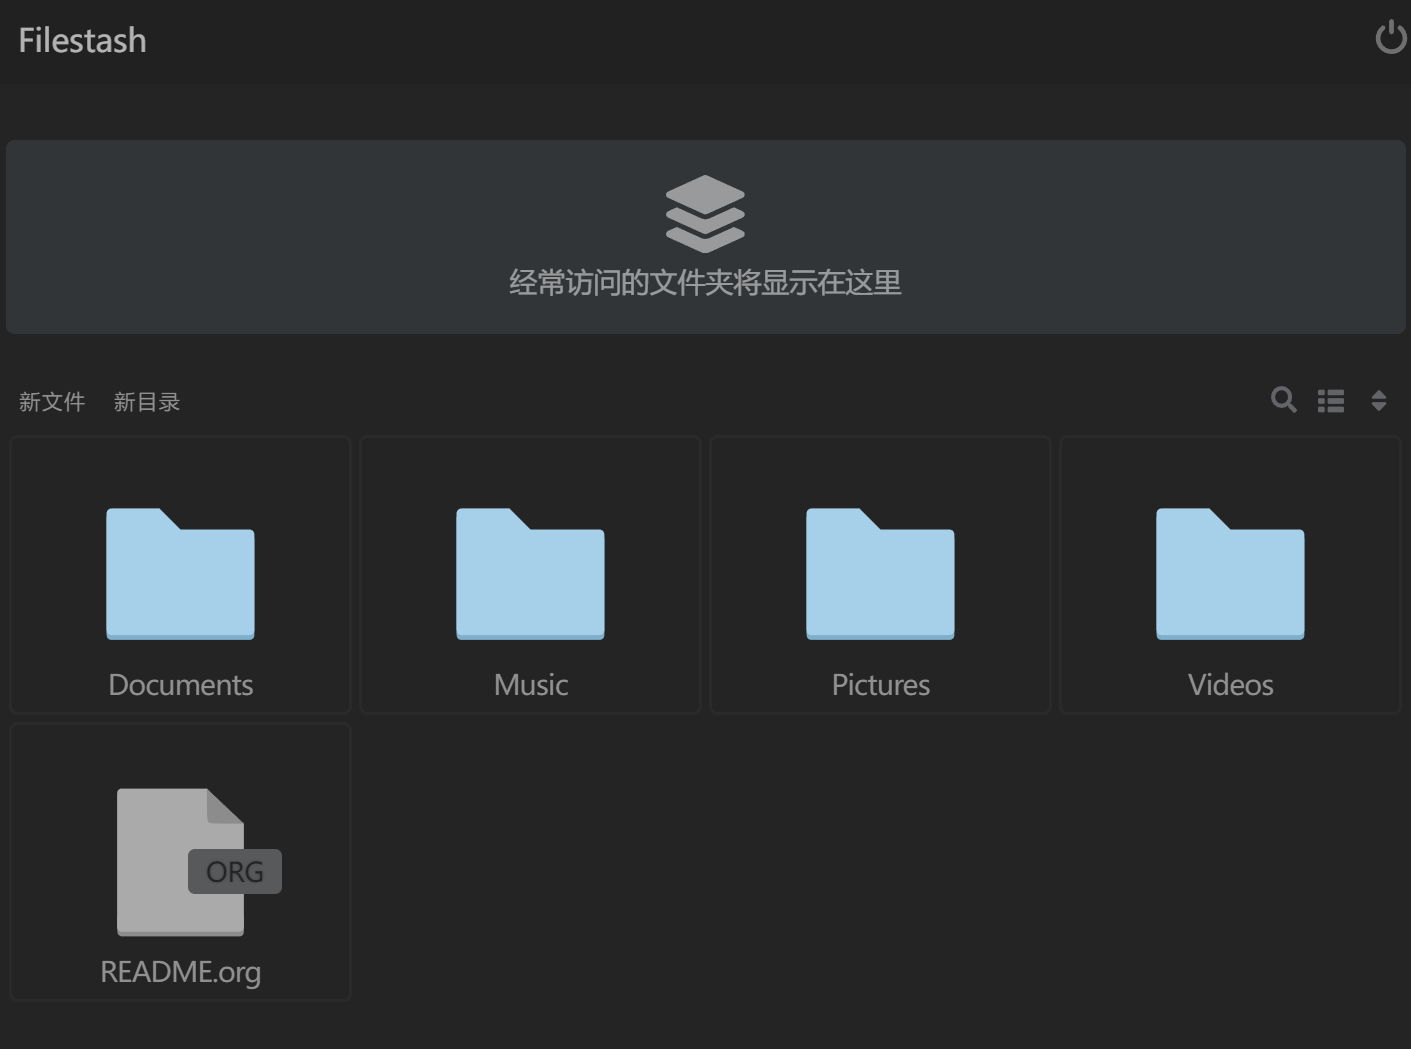Select the Videos folder label
This screenshot has height=1049, width=1411.
coord(1230,684)
